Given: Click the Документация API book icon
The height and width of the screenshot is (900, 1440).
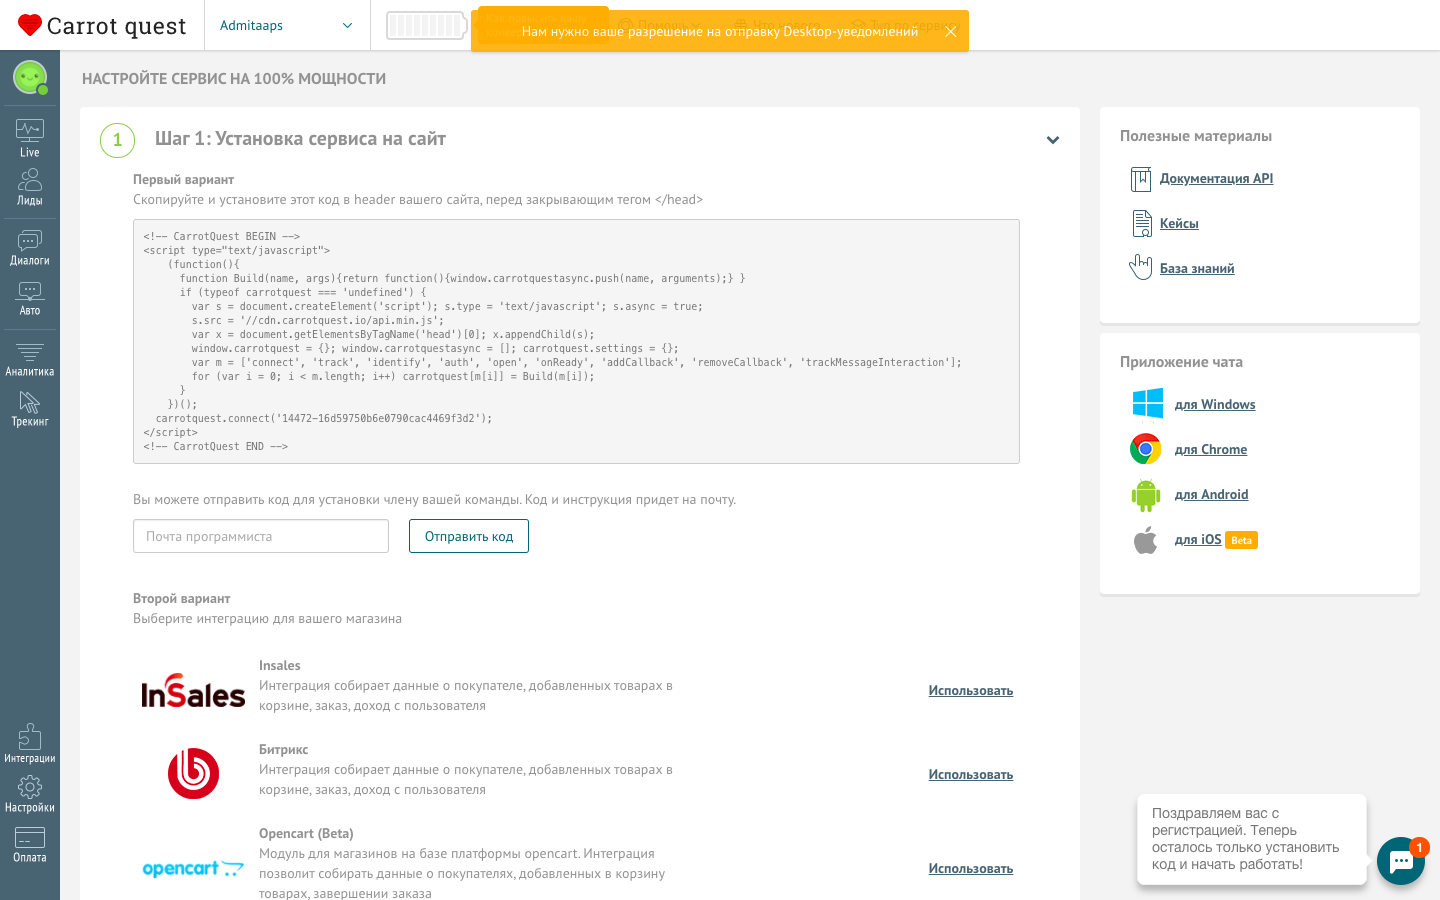Looking at the screenshot, I should pyautogui.click(x=1141, y=179).
